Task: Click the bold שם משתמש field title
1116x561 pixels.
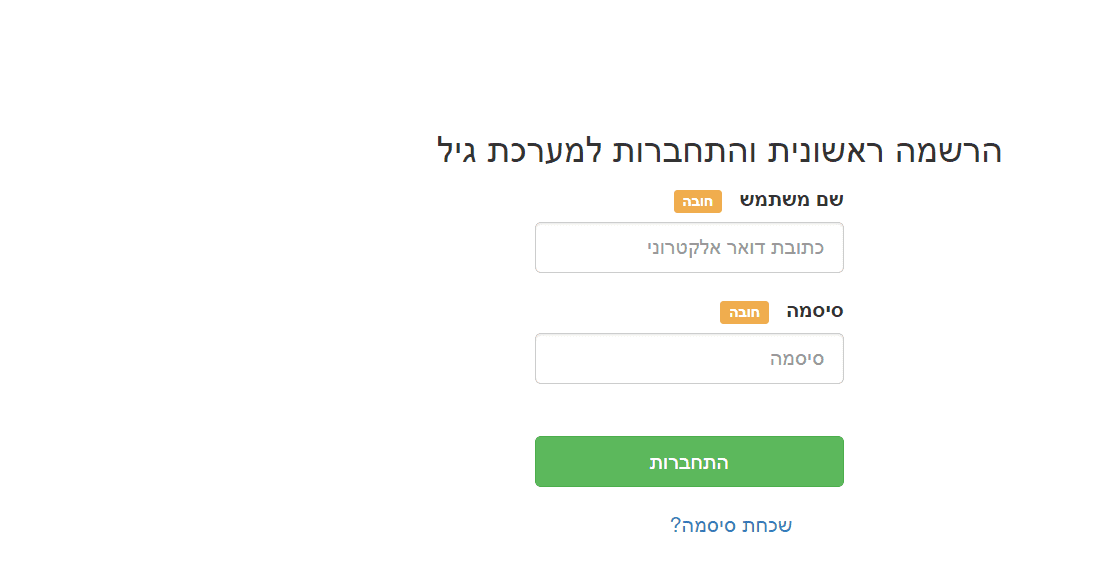Action: (x=791, y=200)
